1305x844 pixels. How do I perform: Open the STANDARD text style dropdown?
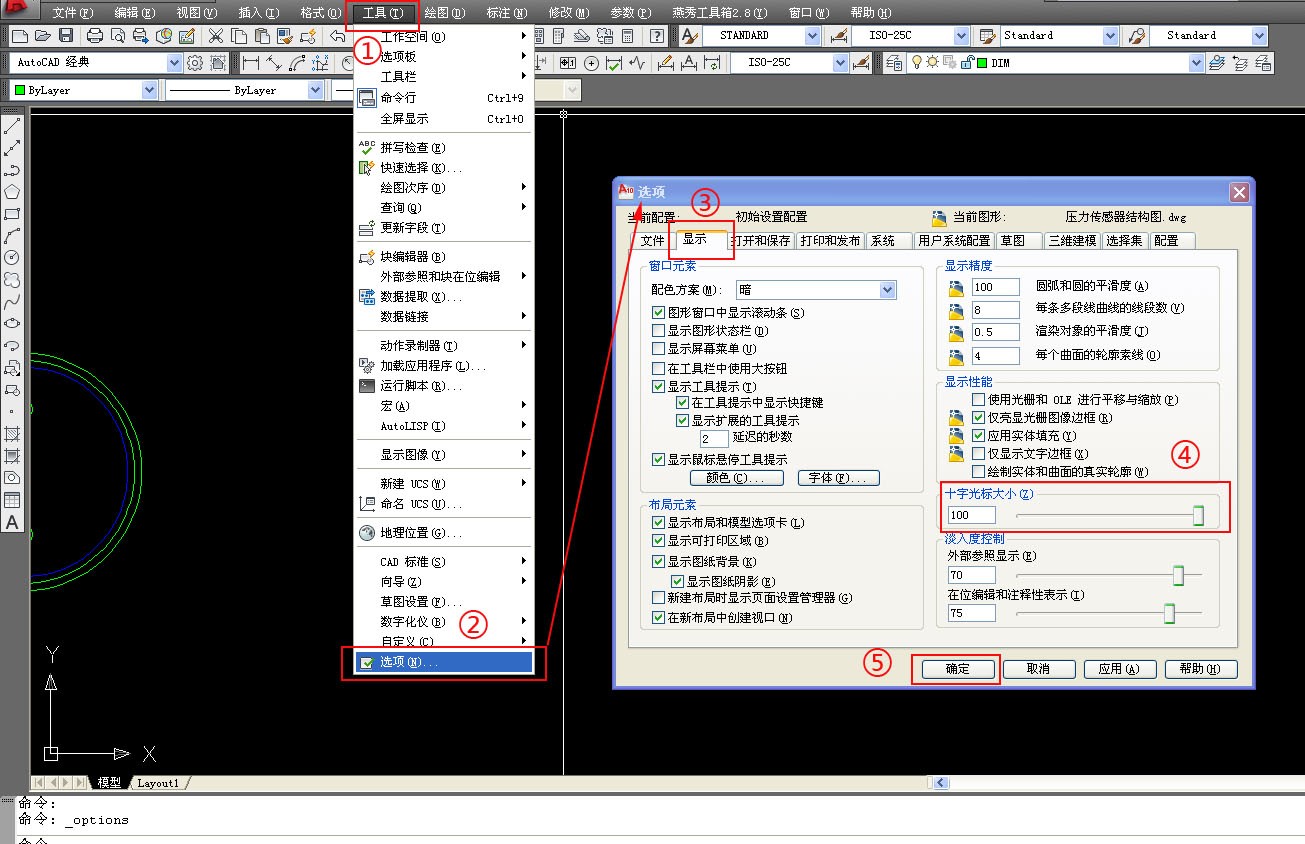[762, 36]
